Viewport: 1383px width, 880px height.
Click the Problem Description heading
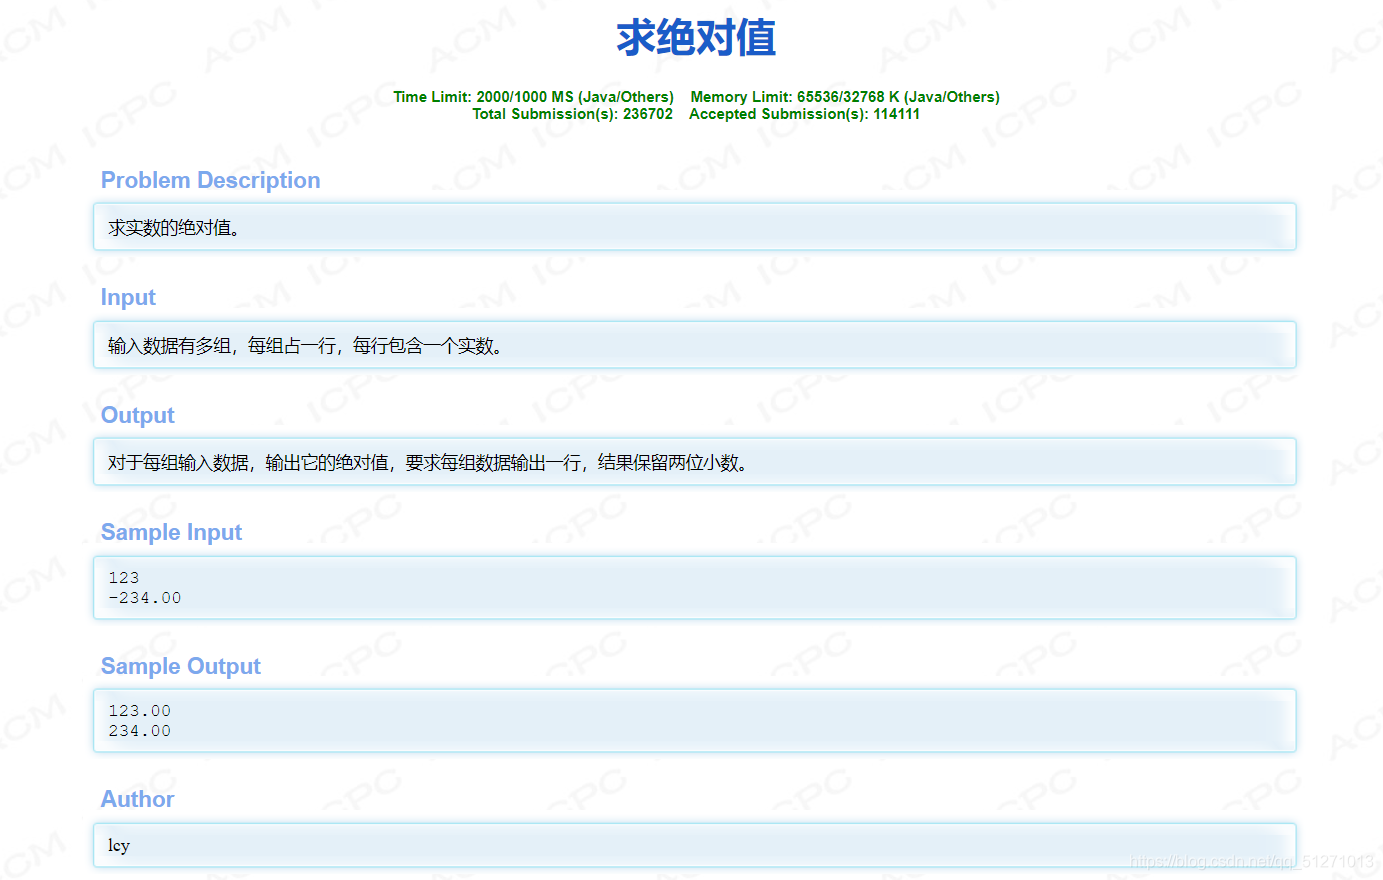point(210,180)
